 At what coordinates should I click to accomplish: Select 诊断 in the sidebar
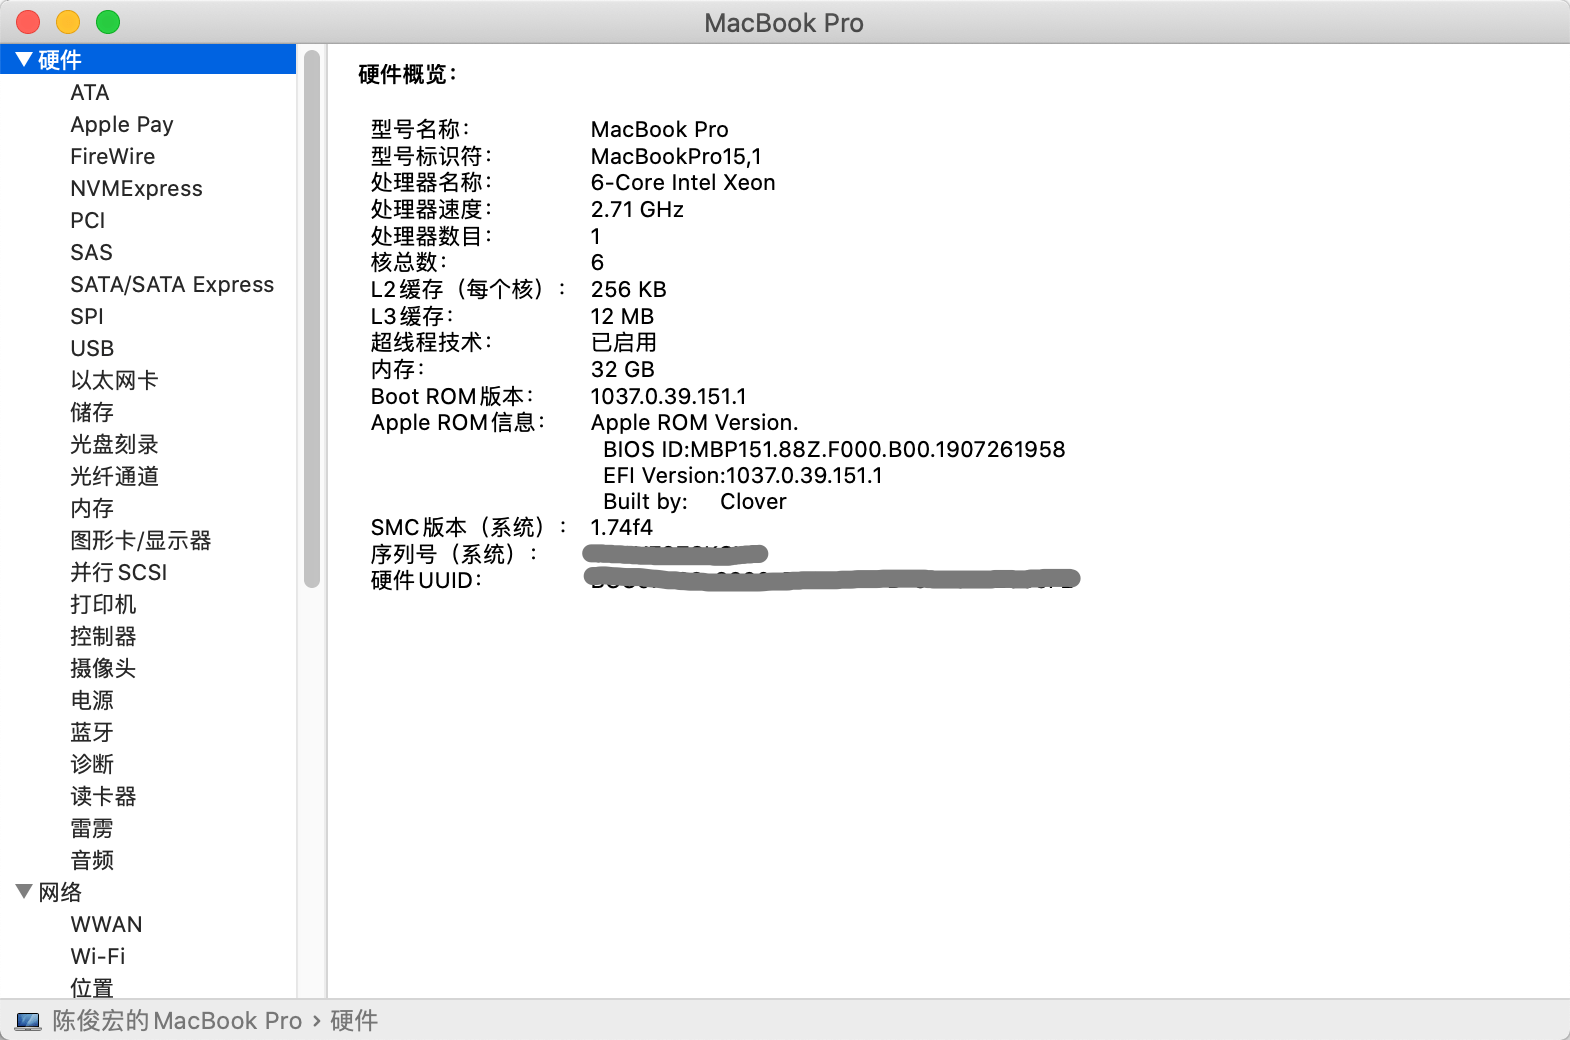click(x=92, y=764)
